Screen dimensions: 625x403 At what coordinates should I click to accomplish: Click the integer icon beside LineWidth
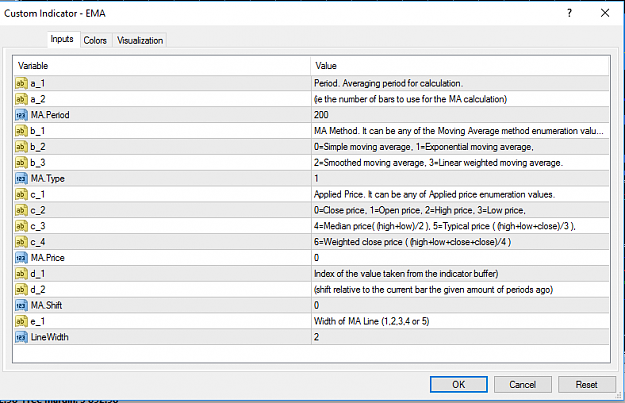pos(21,337)
